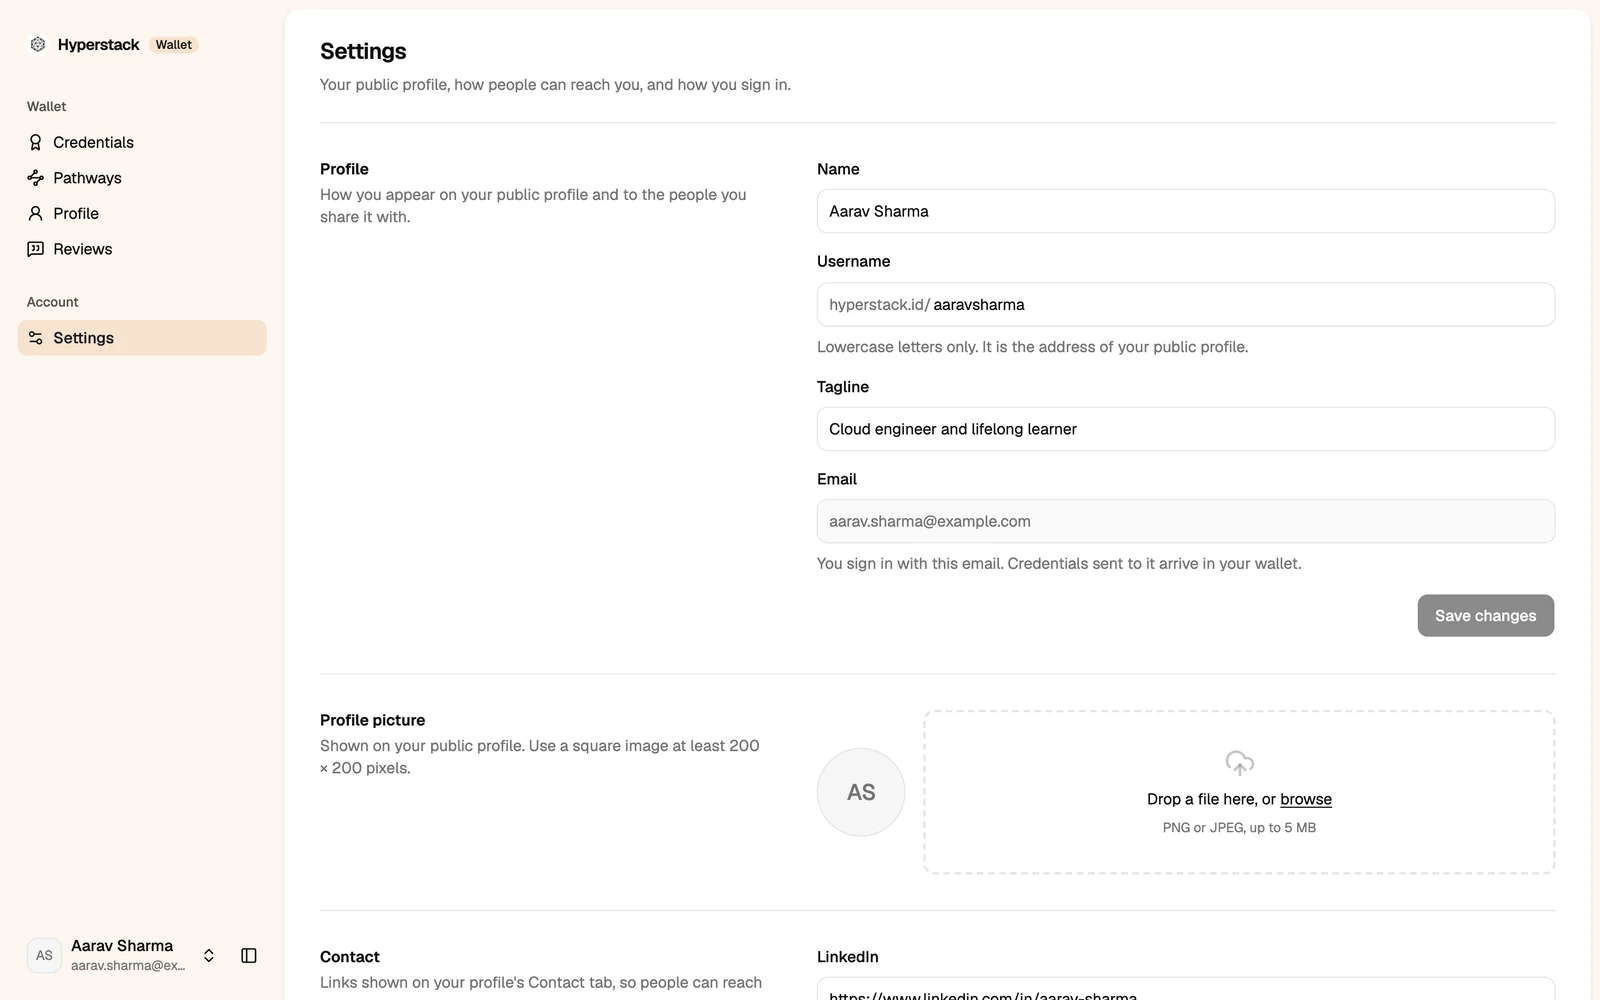
Task: Edit the Tagline input field
Action: 1185,429
